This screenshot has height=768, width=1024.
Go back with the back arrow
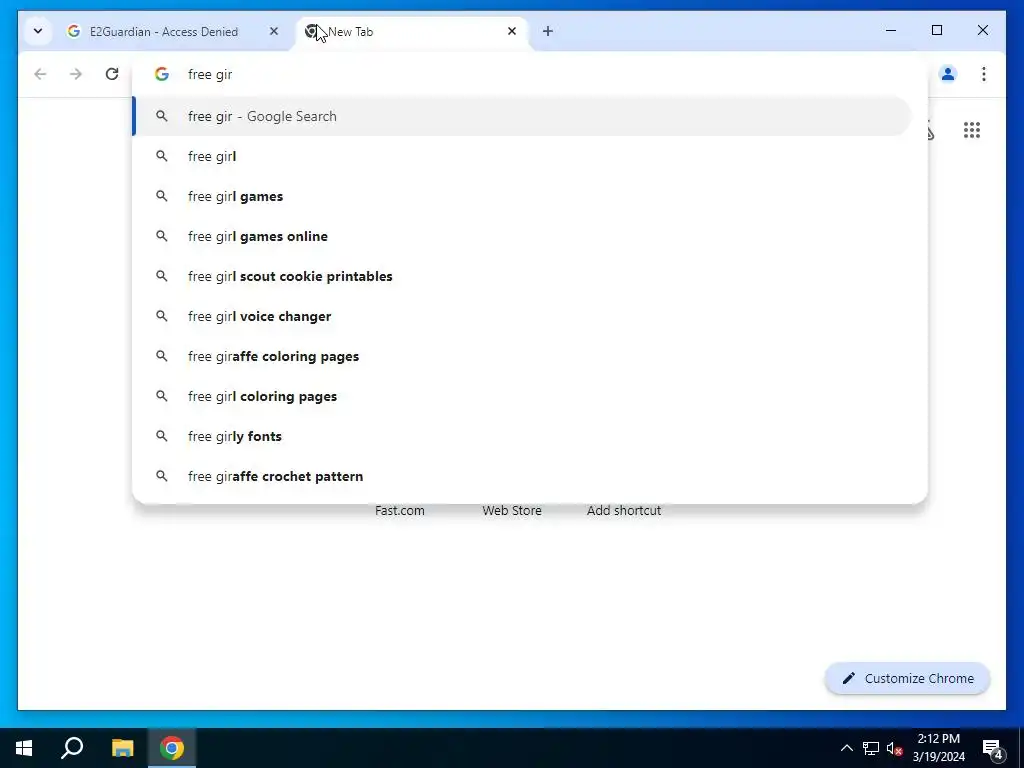[x=40, y=74]
